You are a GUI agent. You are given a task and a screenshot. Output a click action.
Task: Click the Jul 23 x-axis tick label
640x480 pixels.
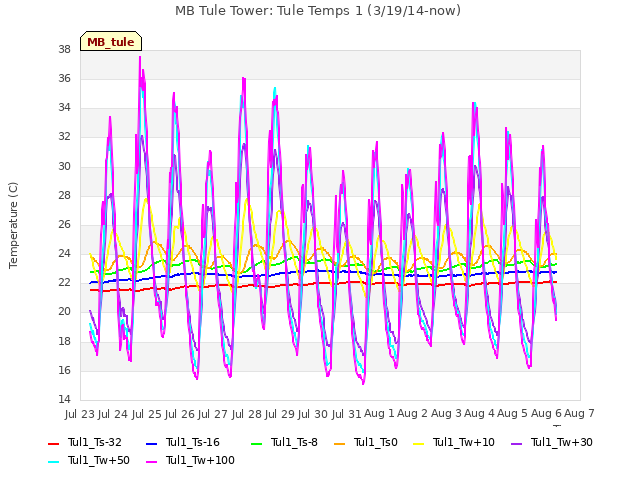point(80,414)
